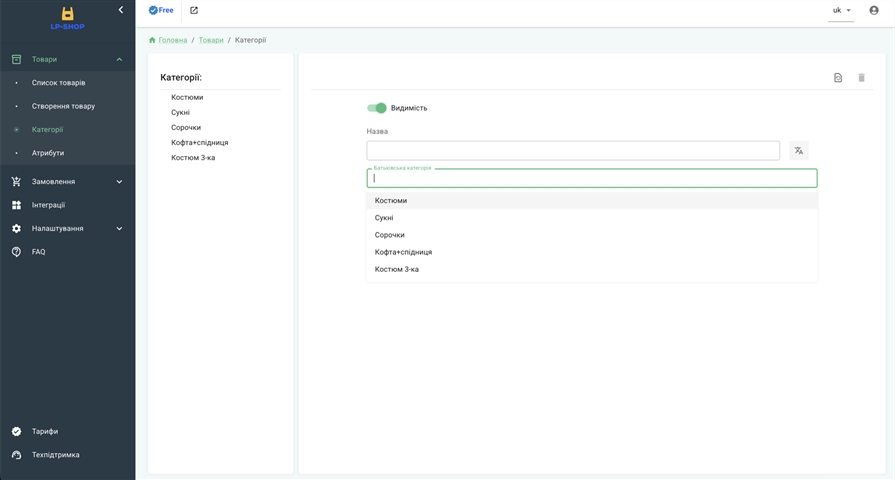Open Список товарів in sidebar
895x480 pixels.
pos(58,83)
